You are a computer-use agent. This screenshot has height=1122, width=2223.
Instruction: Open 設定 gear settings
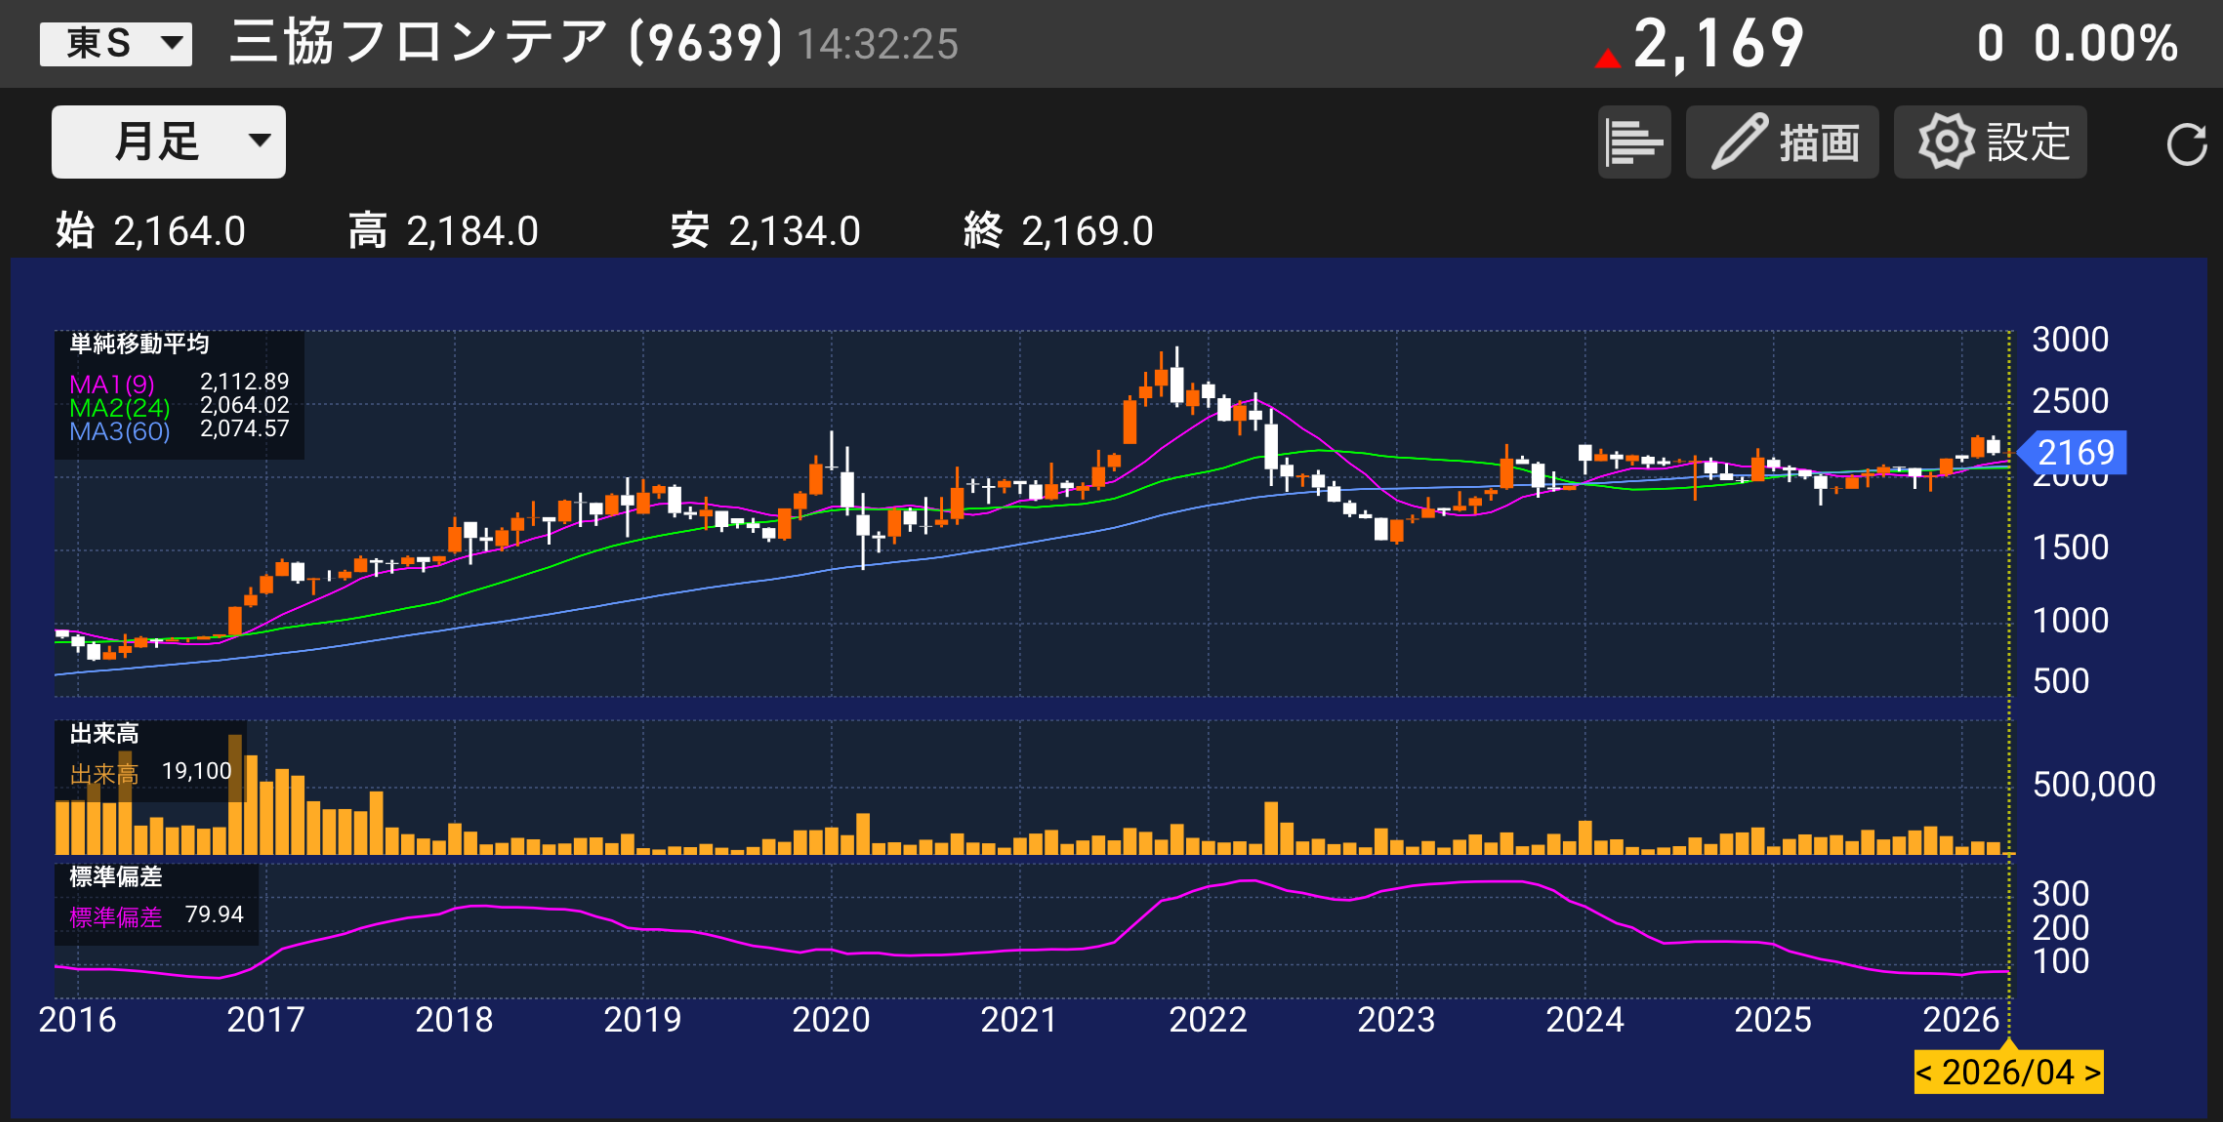1990,142
